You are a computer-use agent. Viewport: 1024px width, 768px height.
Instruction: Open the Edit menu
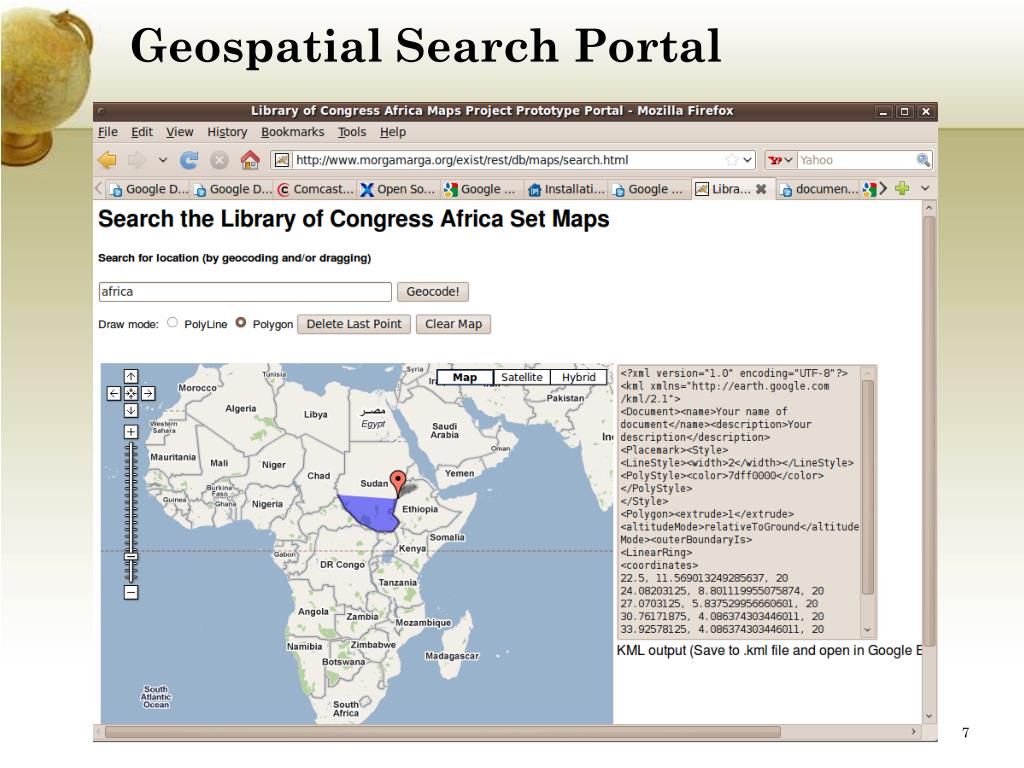click(142, 132)
